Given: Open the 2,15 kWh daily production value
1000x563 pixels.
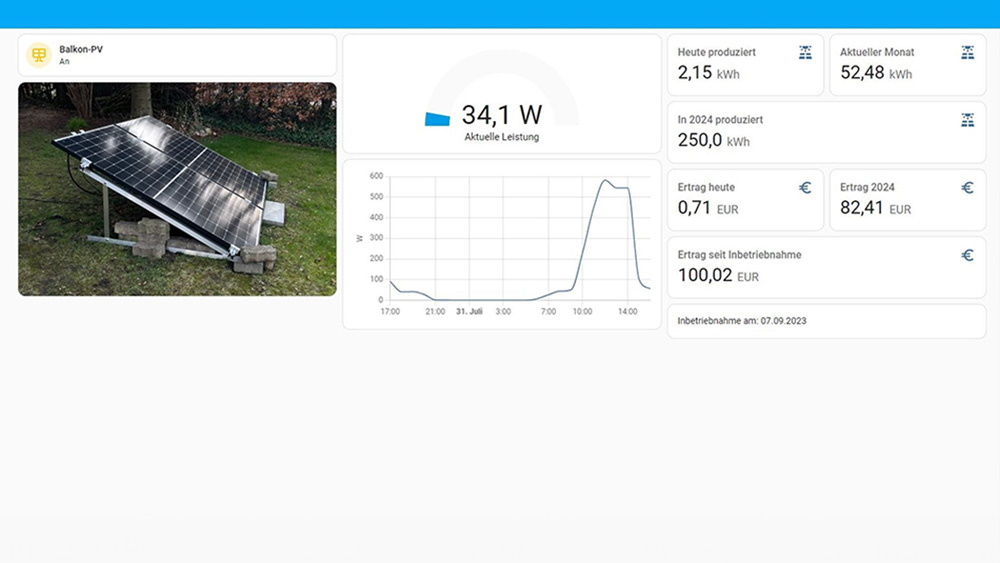Looking at the screenshot, I should pos(708,73).
